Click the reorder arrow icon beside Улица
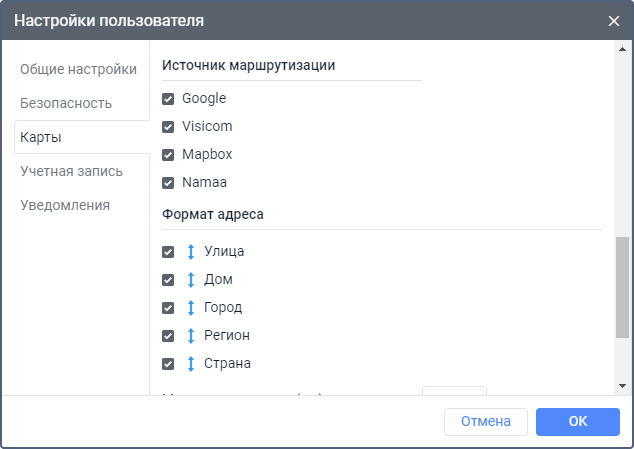The height and width of the screenshot is (449, 634). point(191,252)
